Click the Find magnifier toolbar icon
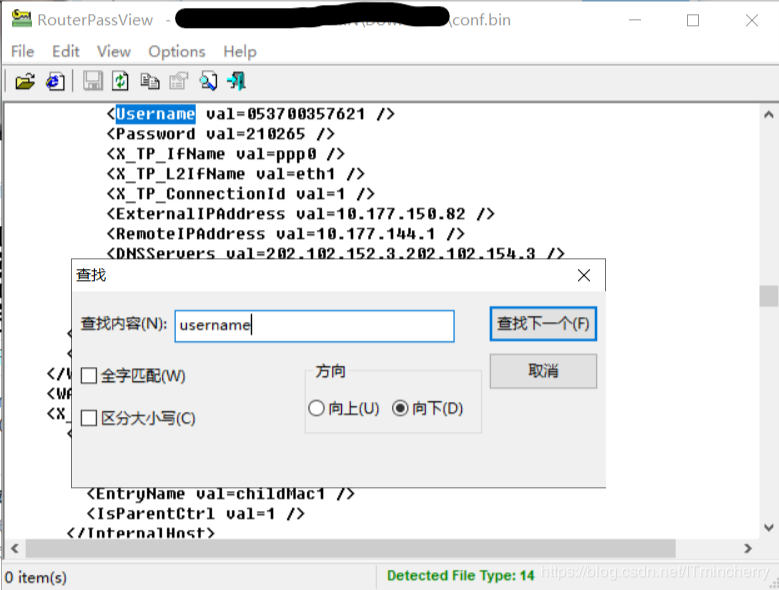The height and width of the screenshot is (590, 779). [208, 81]
